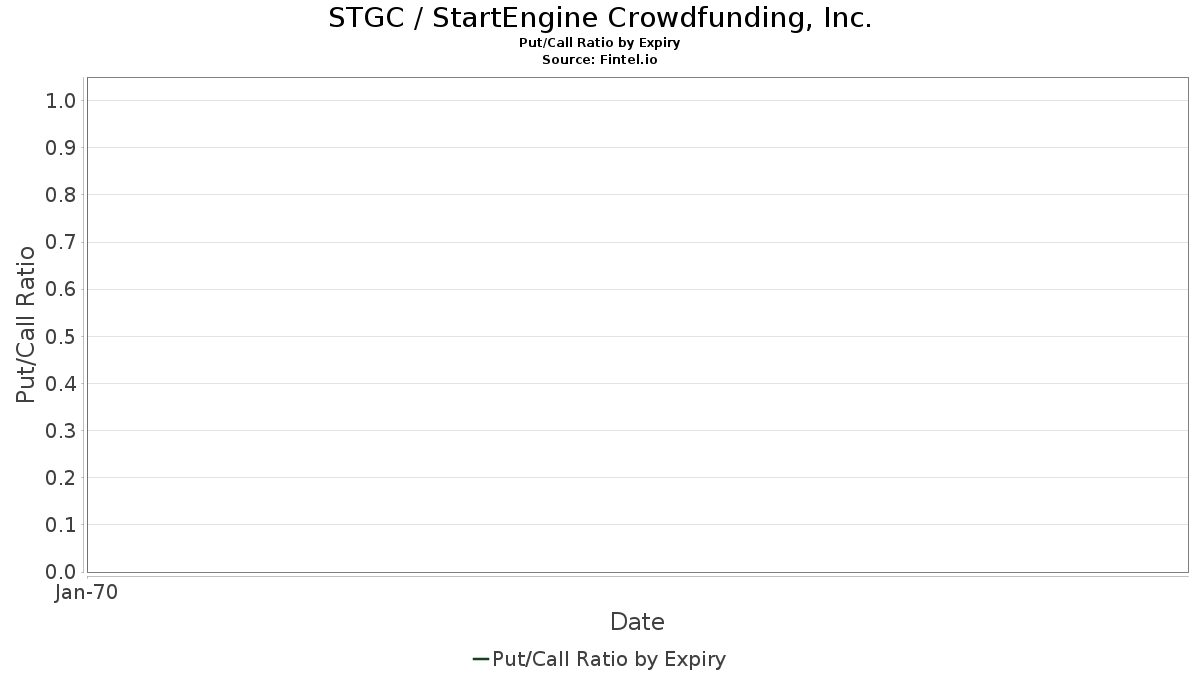The height and width of the screenshot is (675, 1200).
Task: Click the 0.3 y-axis tick label
Action: click(x=61, y=431)
